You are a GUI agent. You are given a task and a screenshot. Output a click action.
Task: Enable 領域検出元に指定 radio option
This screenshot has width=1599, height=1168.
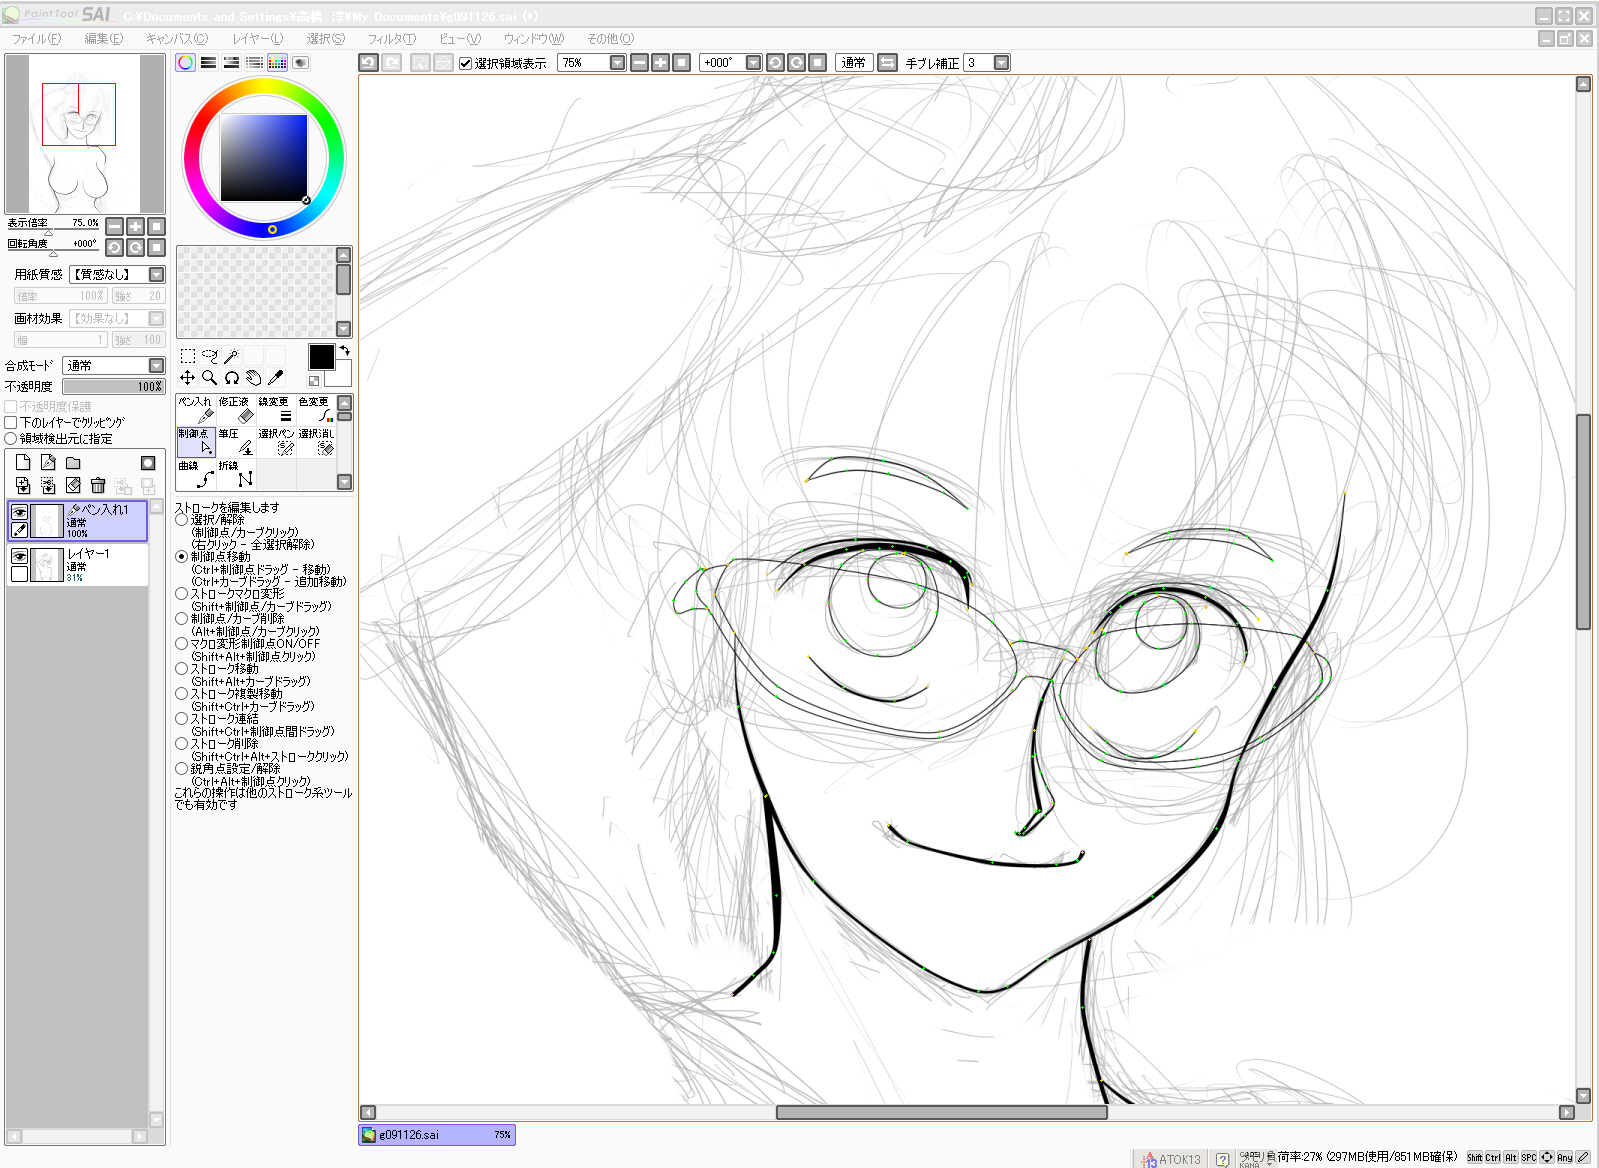pyautogui.click(x=11, y=438)
